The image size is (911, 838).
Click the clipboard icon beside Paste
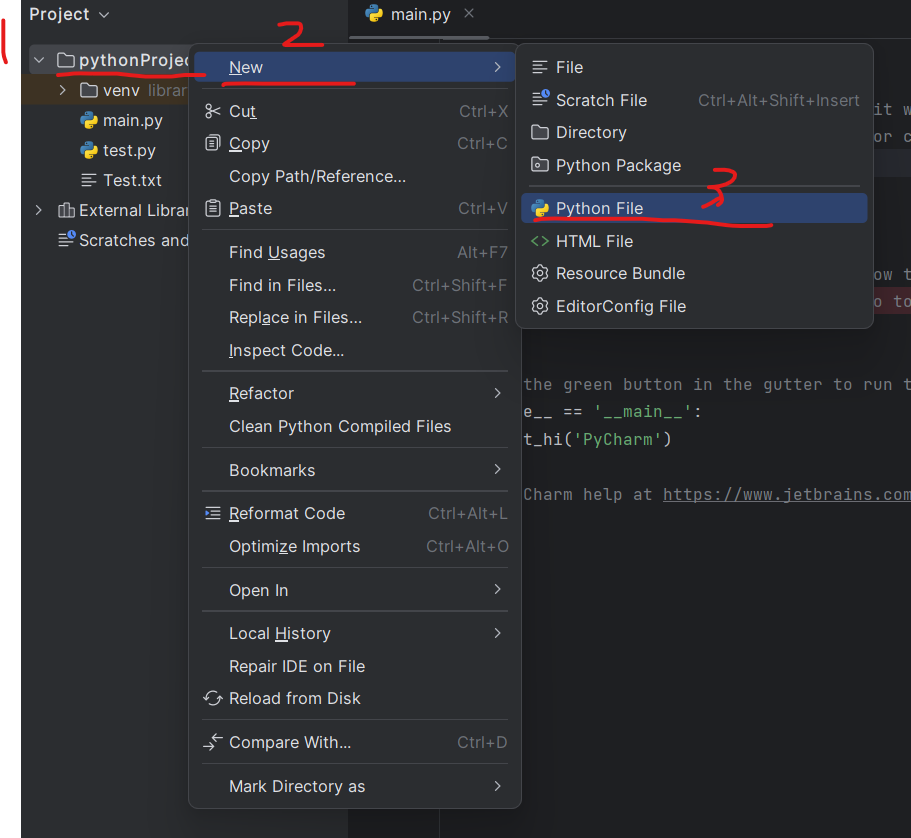coord(213,208)
